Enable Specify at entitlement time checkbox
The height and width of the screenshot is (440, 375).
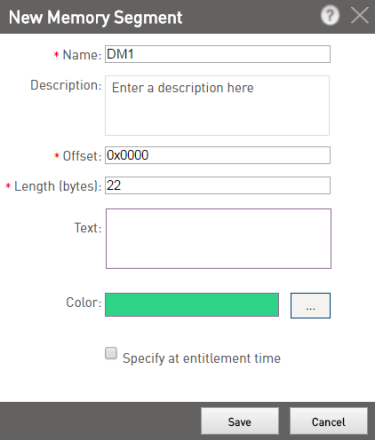111,353
